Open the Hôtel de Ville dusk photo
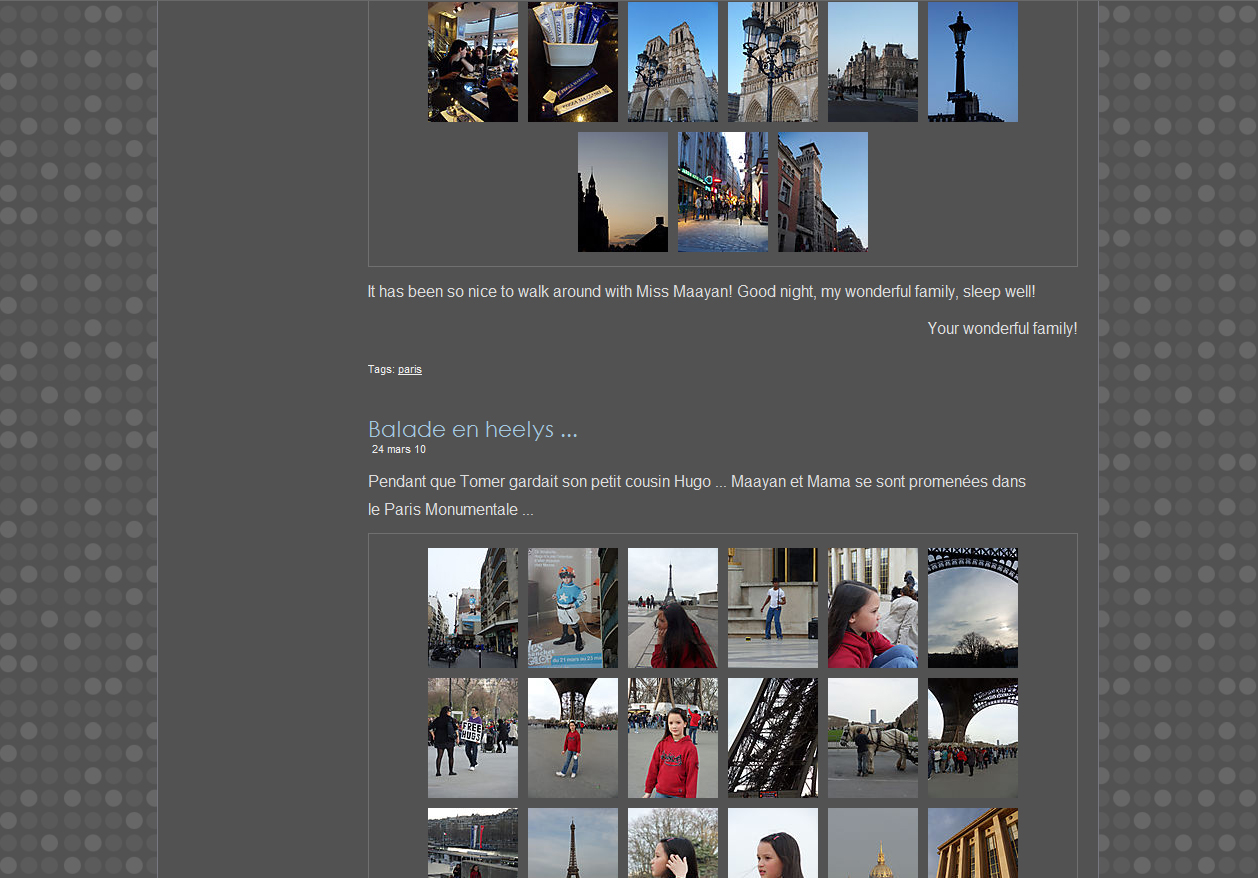 [x=872, y=62]
